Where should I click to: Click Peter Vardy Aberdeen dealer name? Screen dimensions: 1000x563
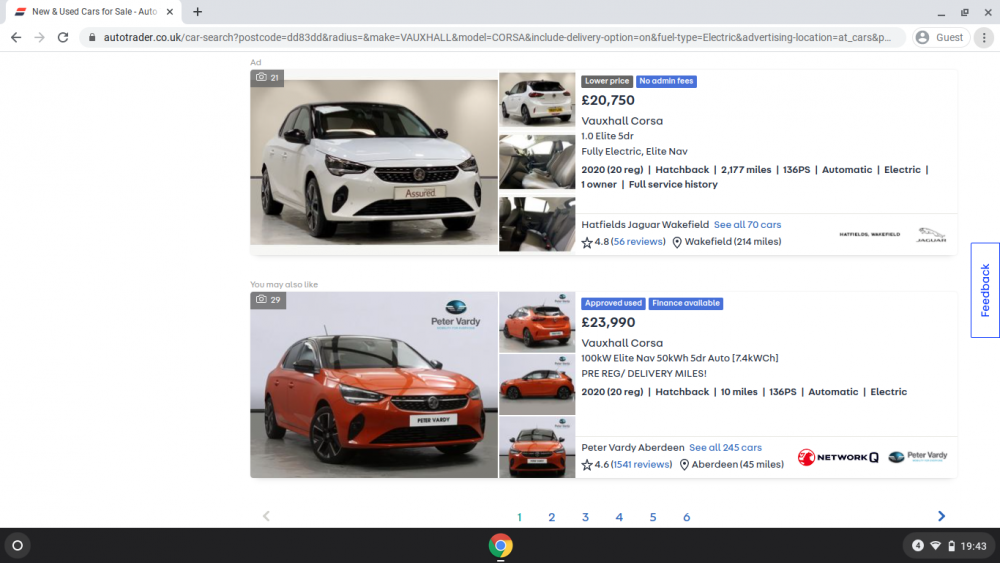[x=632, y=448]
